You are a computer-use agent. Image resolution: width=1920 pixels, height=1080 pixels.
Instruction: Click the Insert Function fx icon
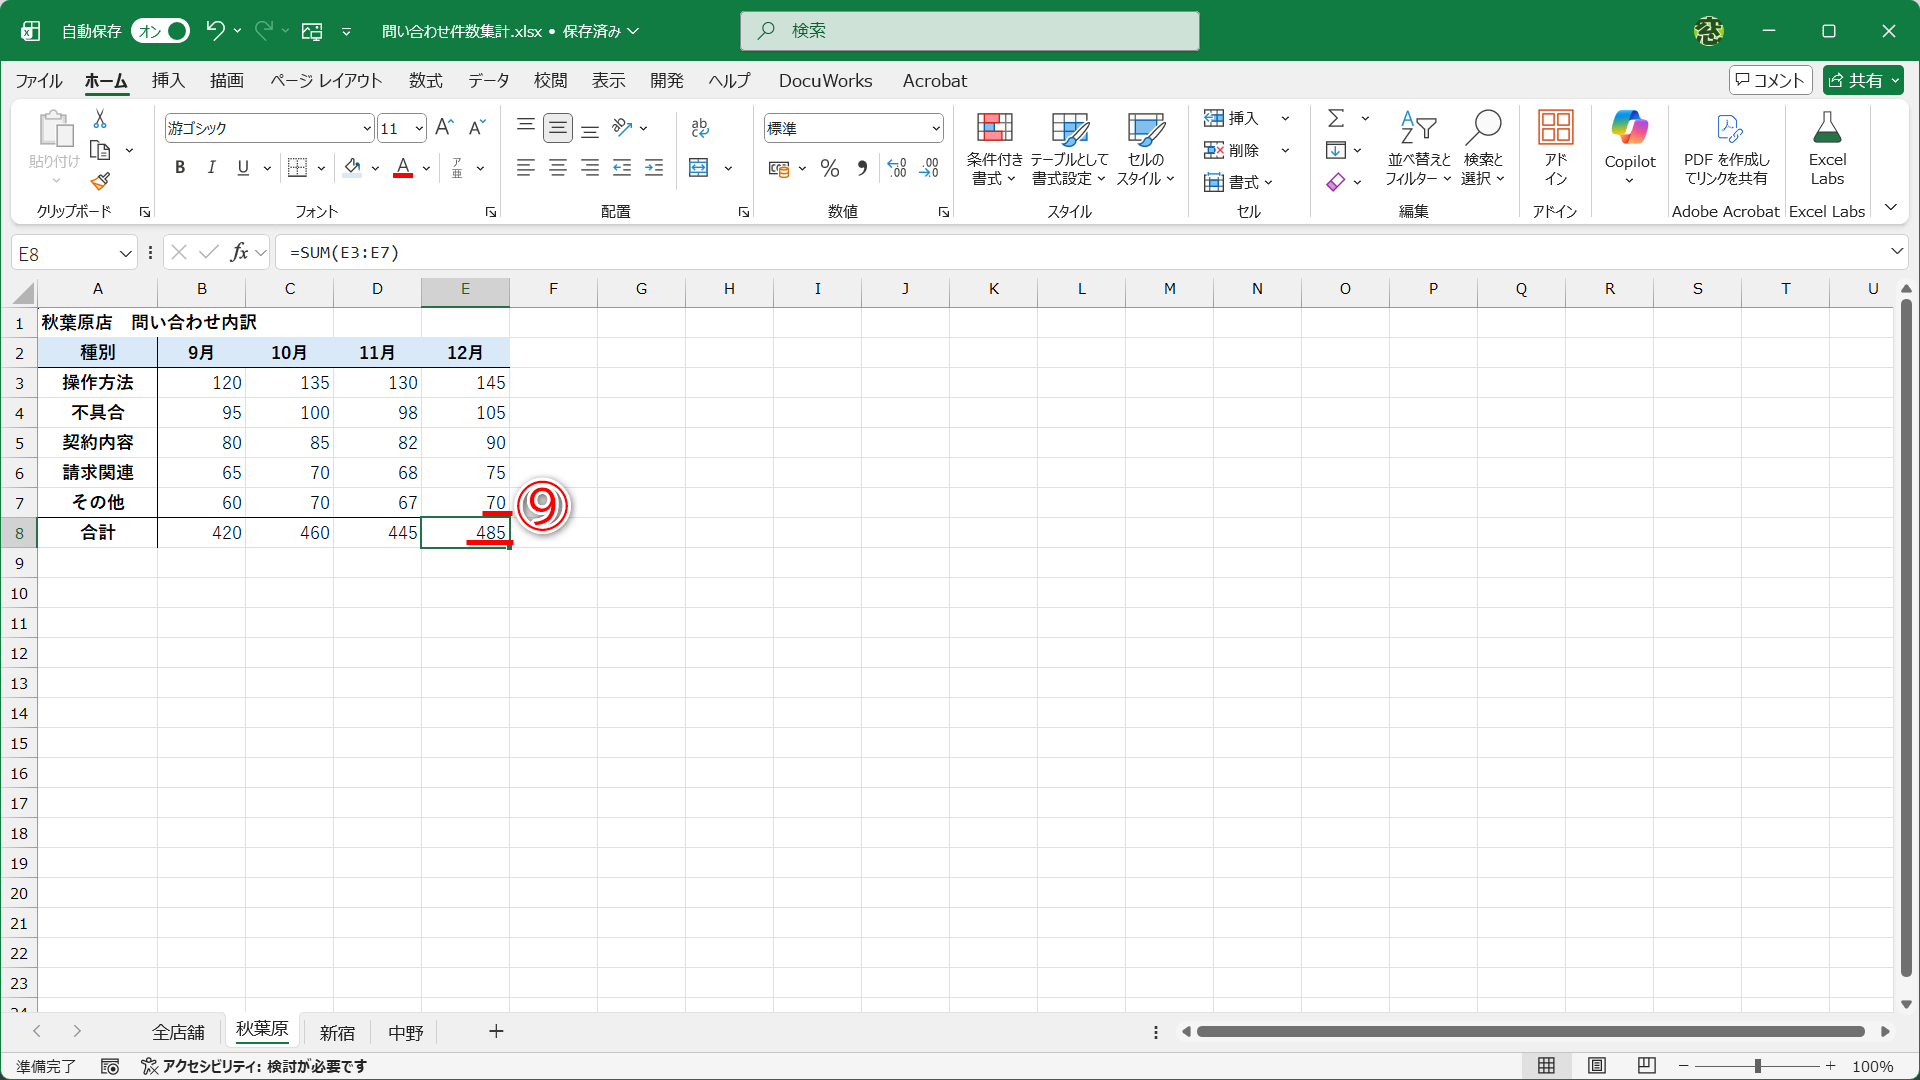[x=239, y=252]
